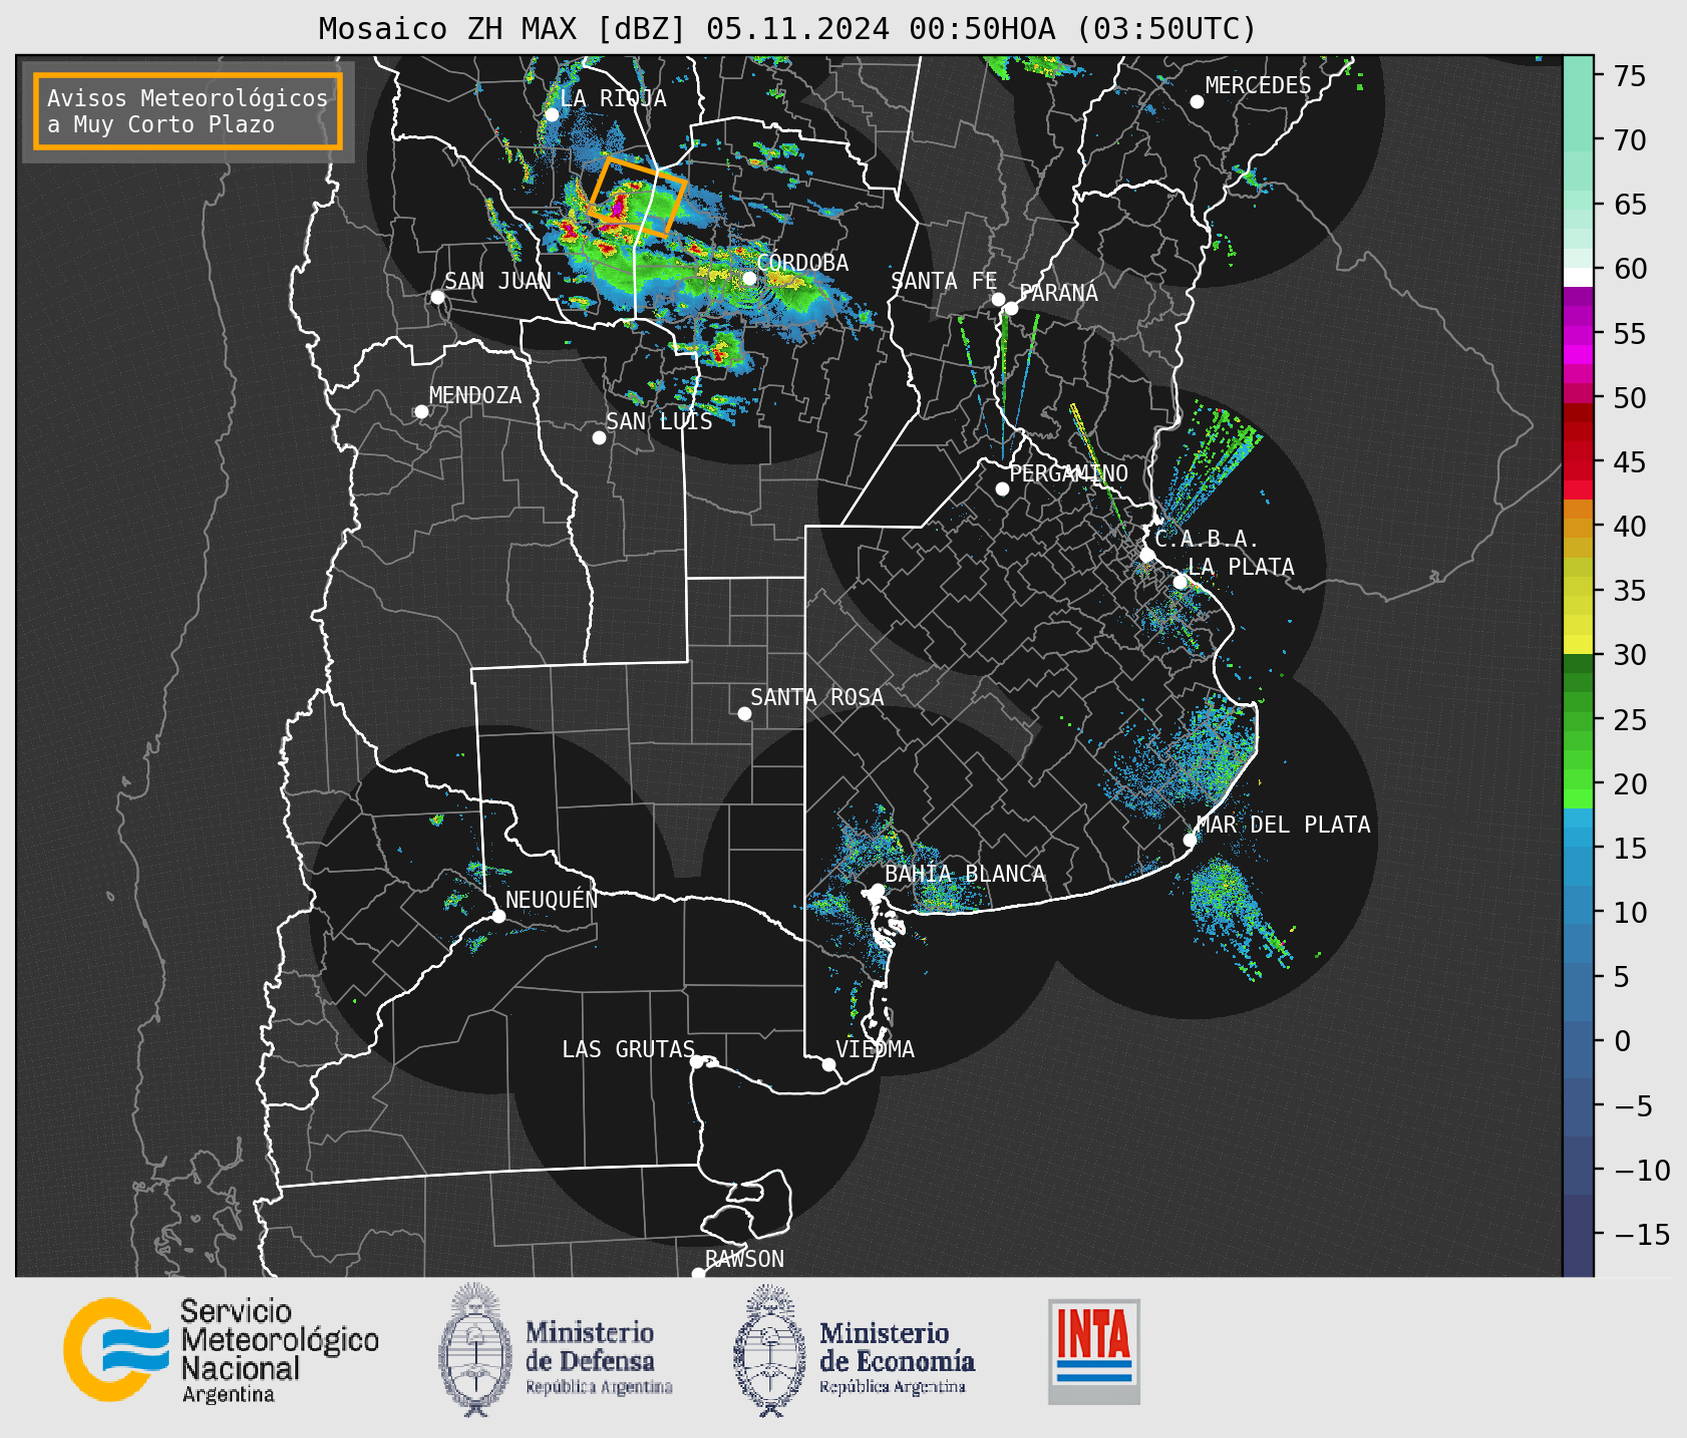
Task: Click the MENDOZA city marker
Action: (421, 412)
